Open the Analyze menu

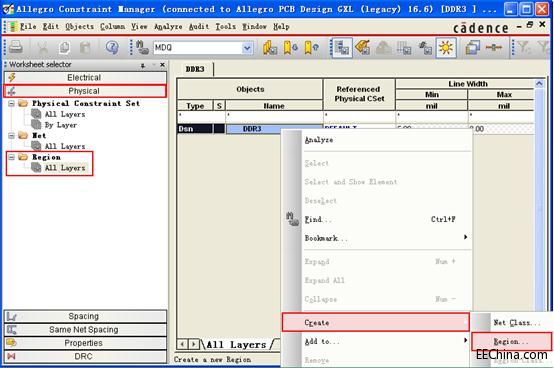(x=168, y=26)
